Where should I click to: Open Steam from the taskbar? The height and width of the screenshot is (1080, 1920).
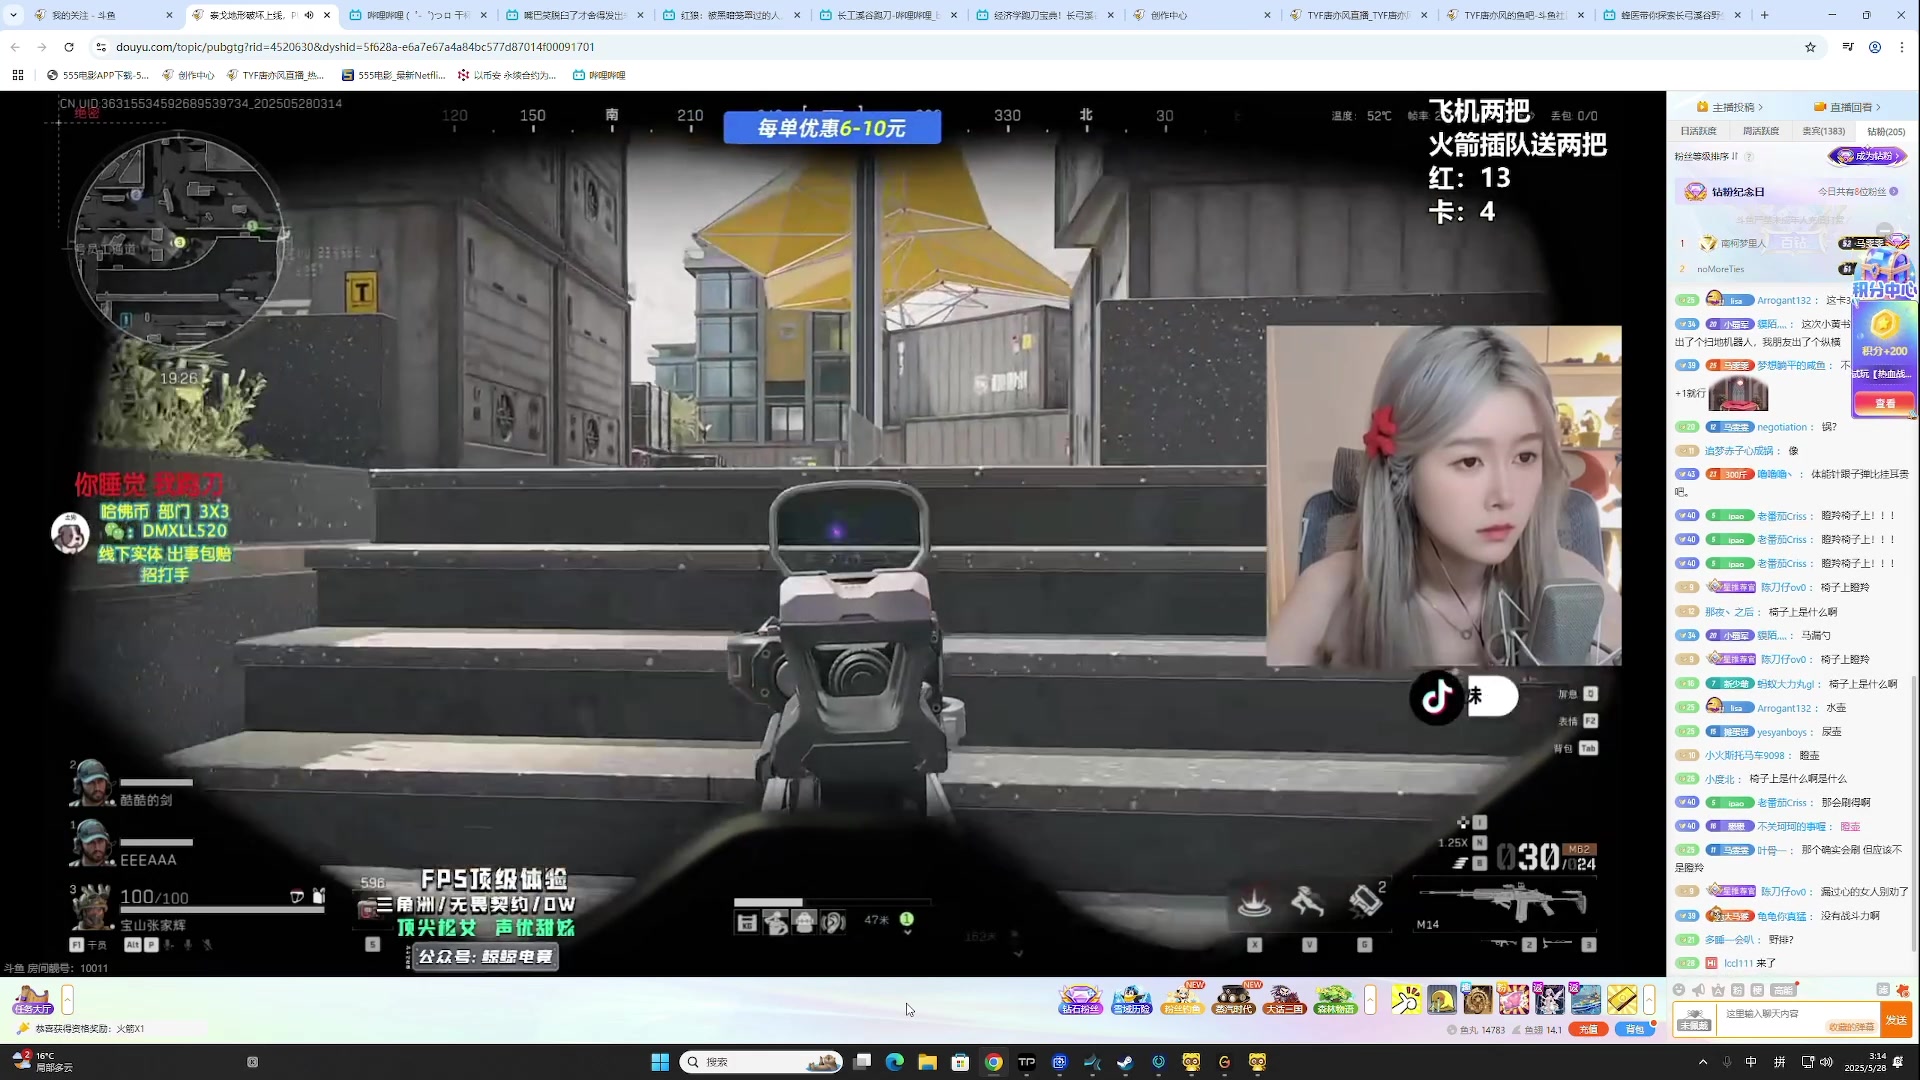[1125, 1062]
